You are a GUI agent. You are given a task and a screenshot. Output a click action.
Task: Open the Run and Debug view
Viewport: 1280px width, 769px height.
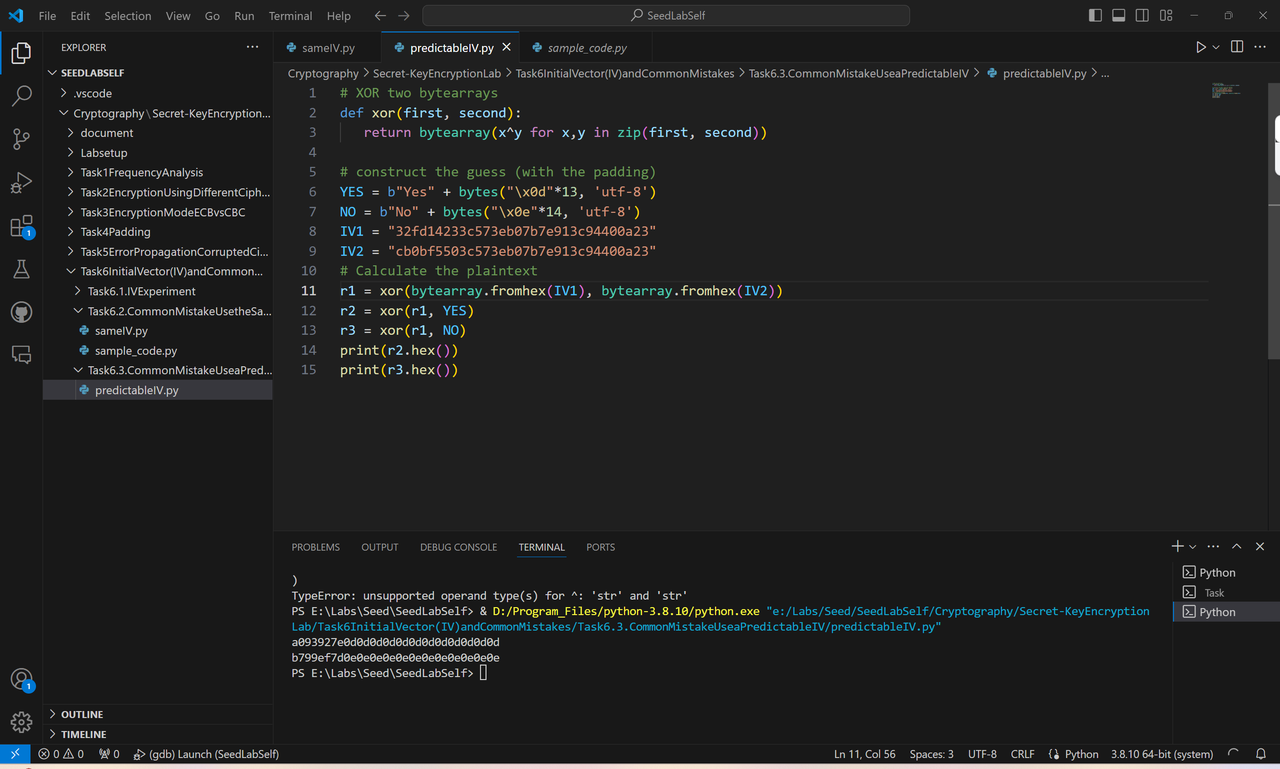pyautogui.click(x=21, y=183)
